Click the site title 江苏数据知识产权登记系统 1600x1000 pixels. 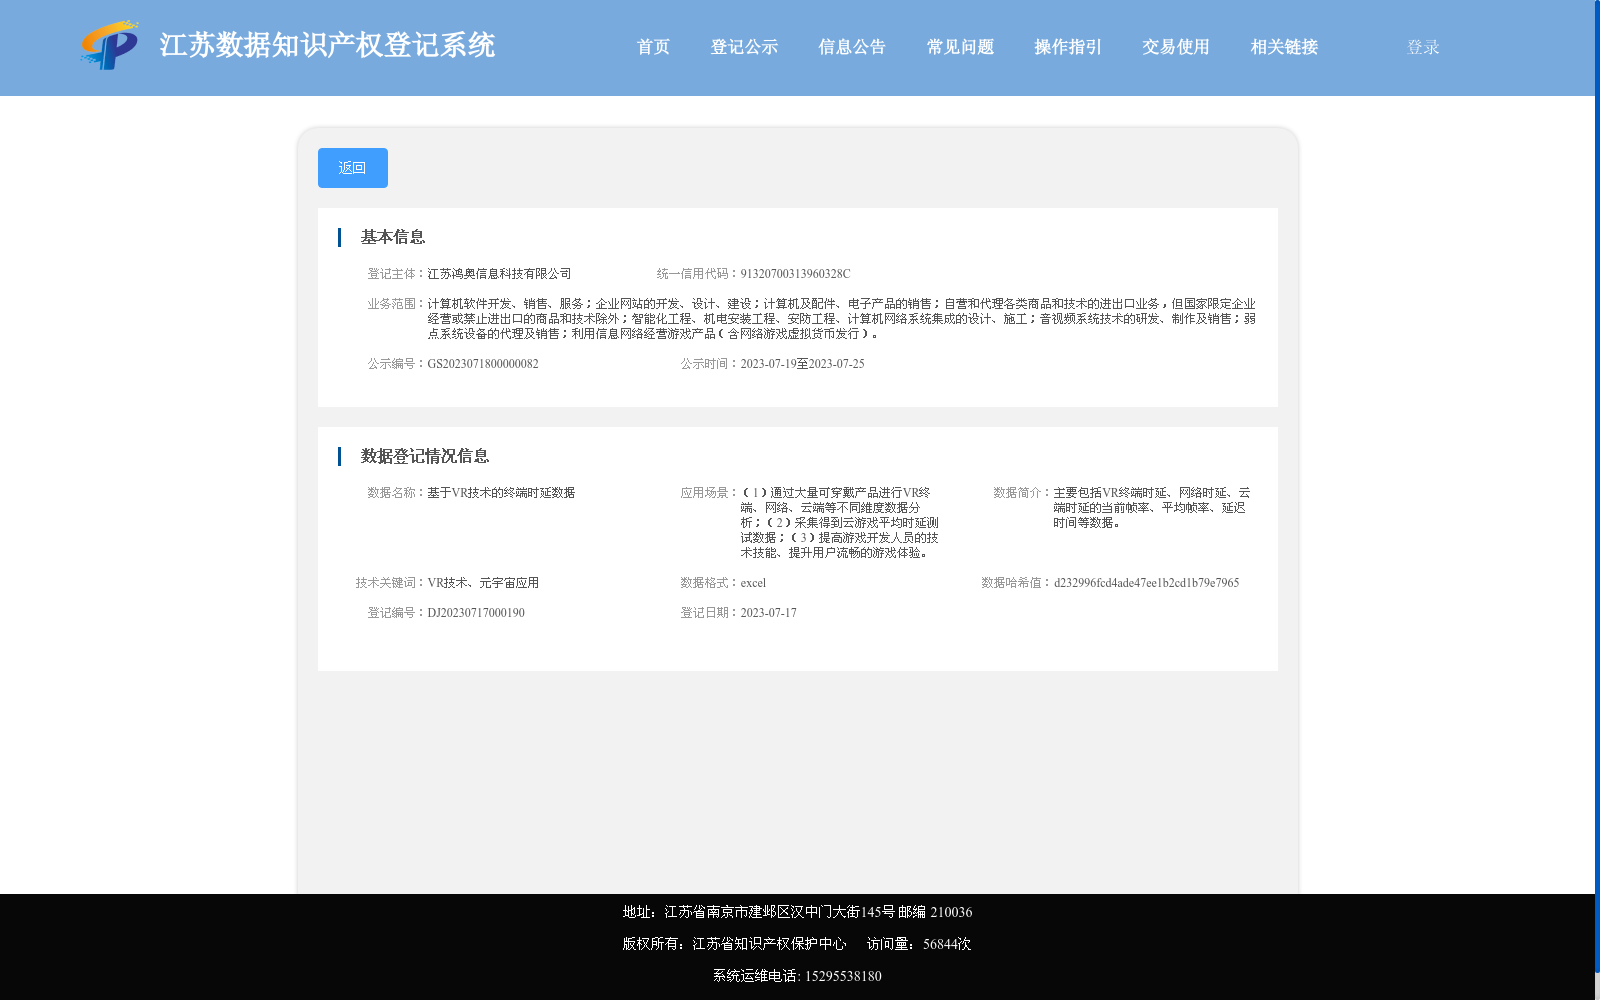pyautogui.click(x=327, y=45)
